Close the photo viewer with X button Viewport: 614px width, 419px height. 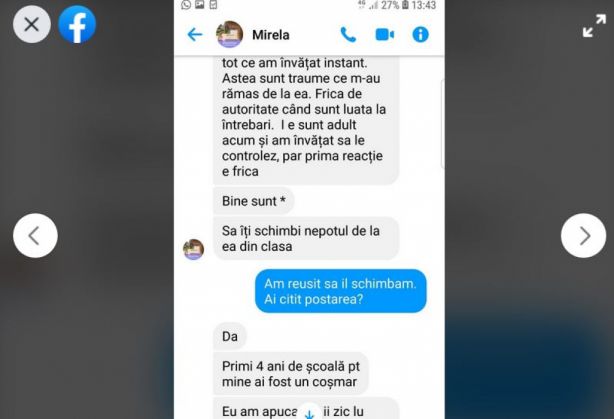tap(32, 24)
